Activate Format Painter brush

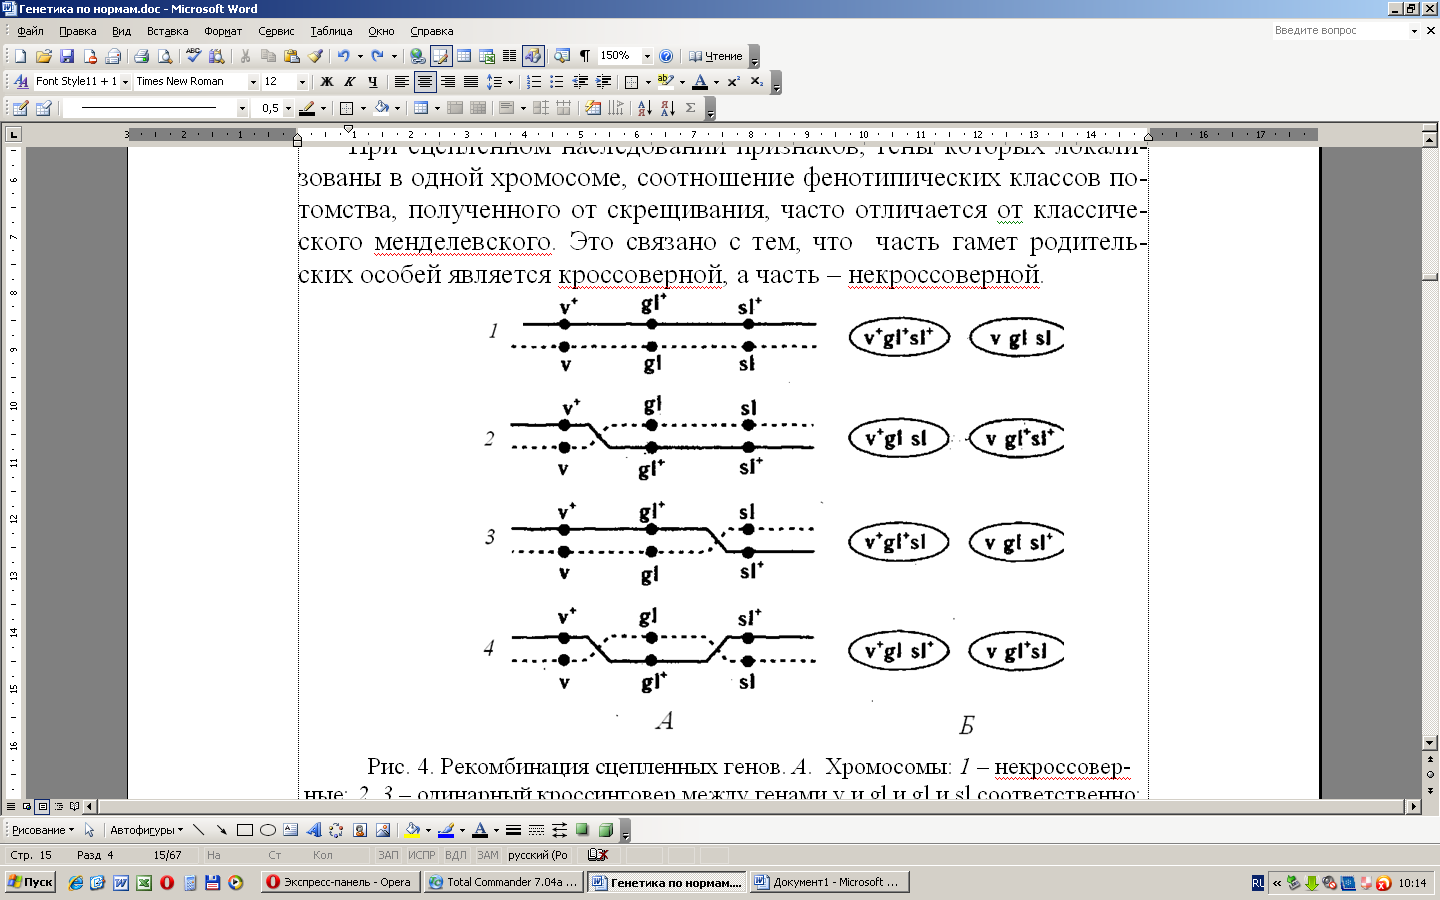pyautogui.click(x=315, y=56)
